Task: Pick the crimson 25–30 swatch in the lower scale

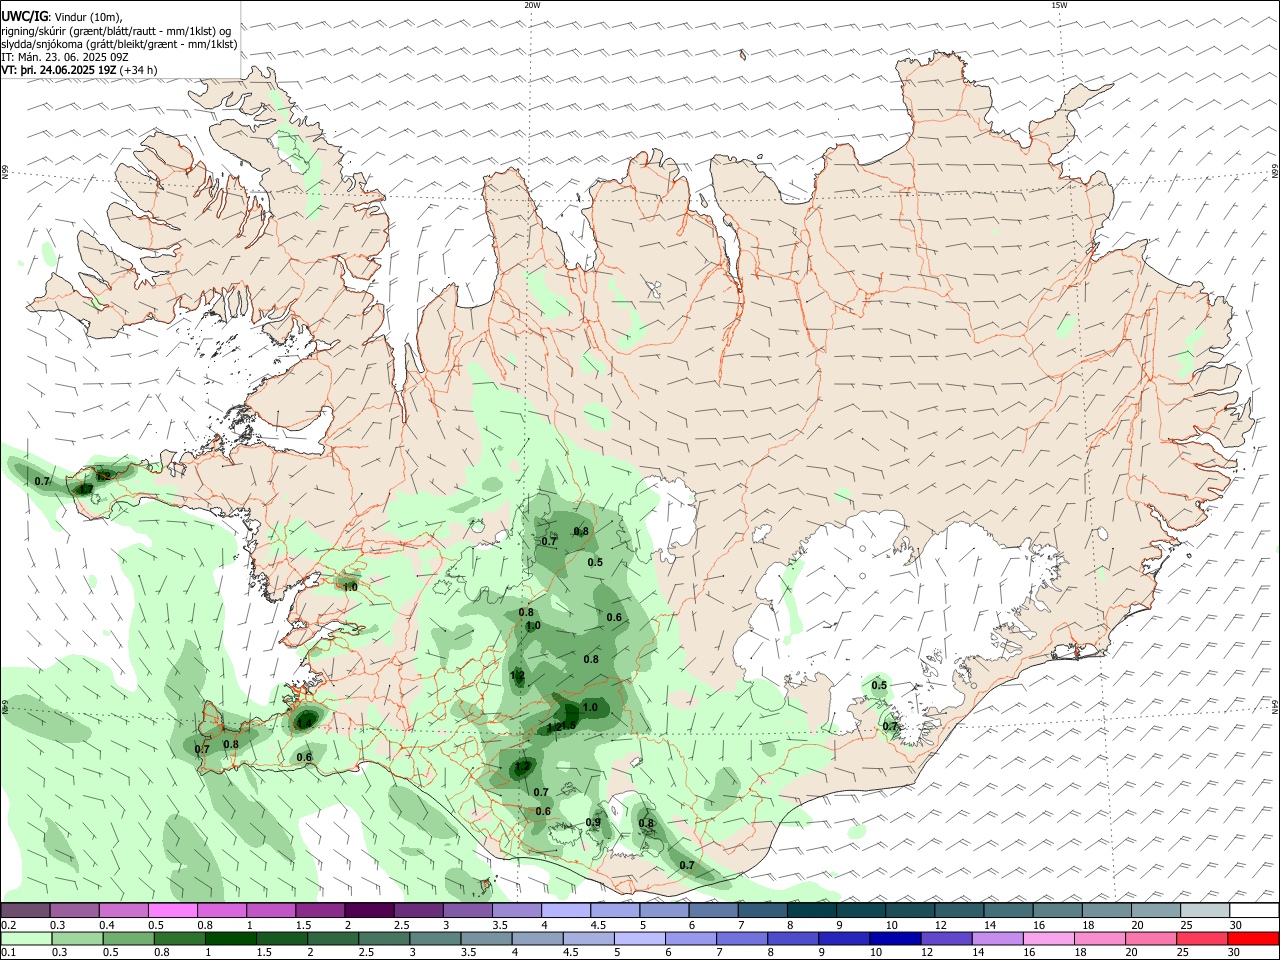Action: coord(1202,939)
